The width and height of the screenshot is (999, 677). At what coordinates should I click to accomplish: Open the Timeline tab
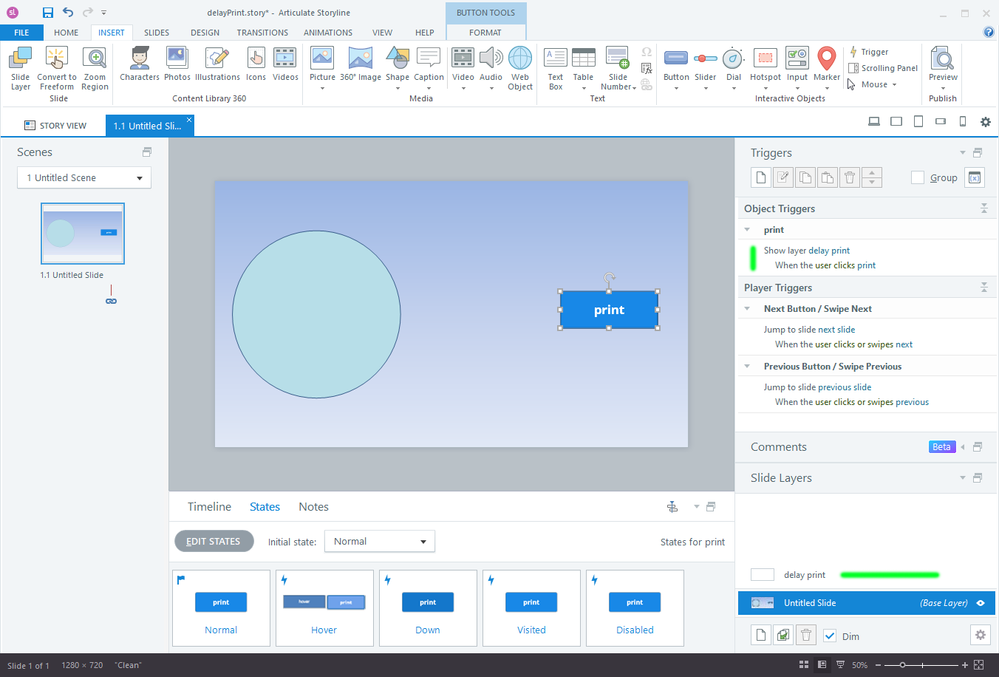209,507
